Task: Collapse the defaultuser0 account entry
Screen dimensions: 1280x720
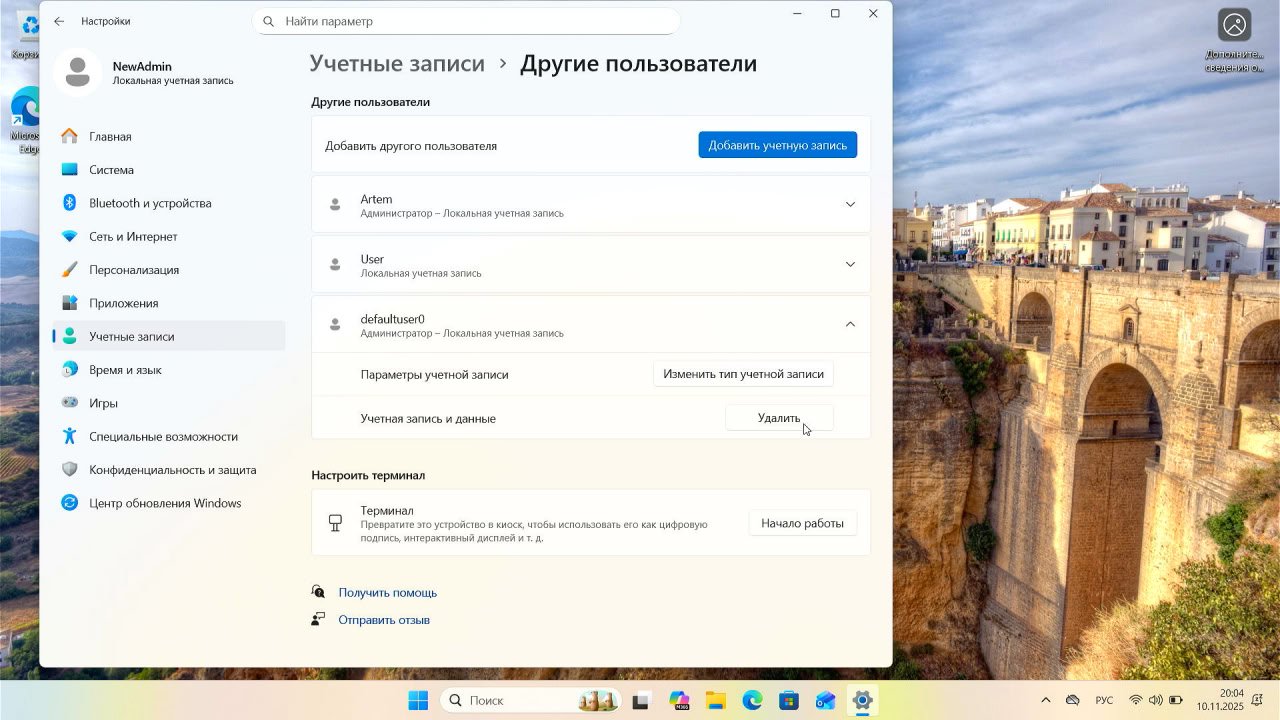Action: (849, 323)
